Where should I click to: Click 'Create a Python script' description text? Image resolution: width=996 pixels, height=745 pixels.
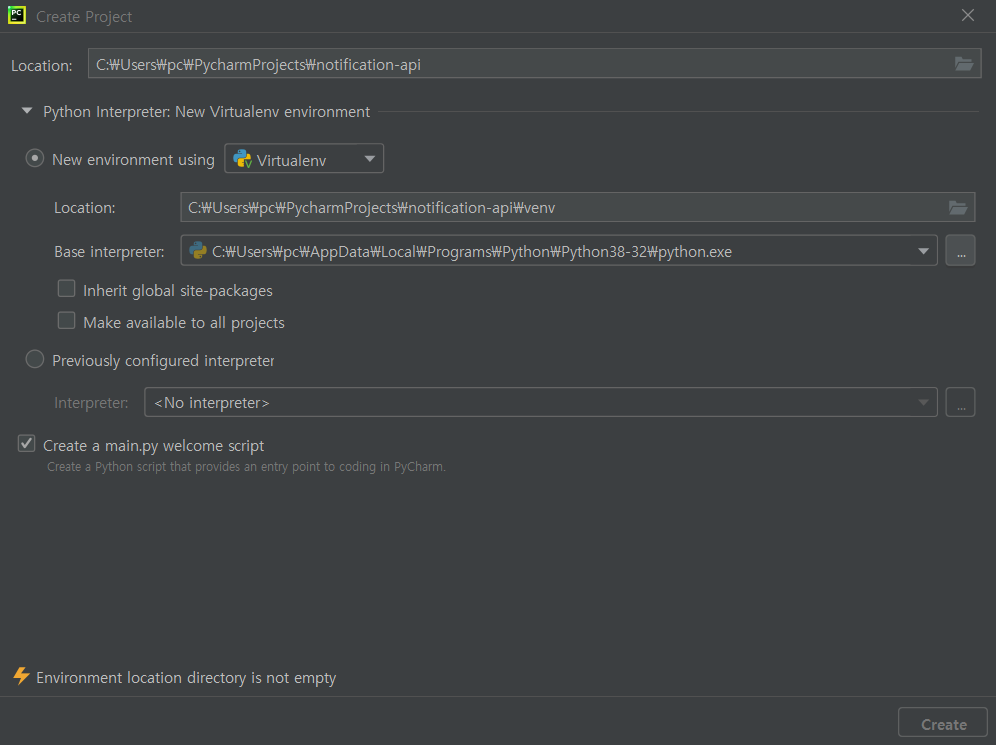tap(246, 467)
